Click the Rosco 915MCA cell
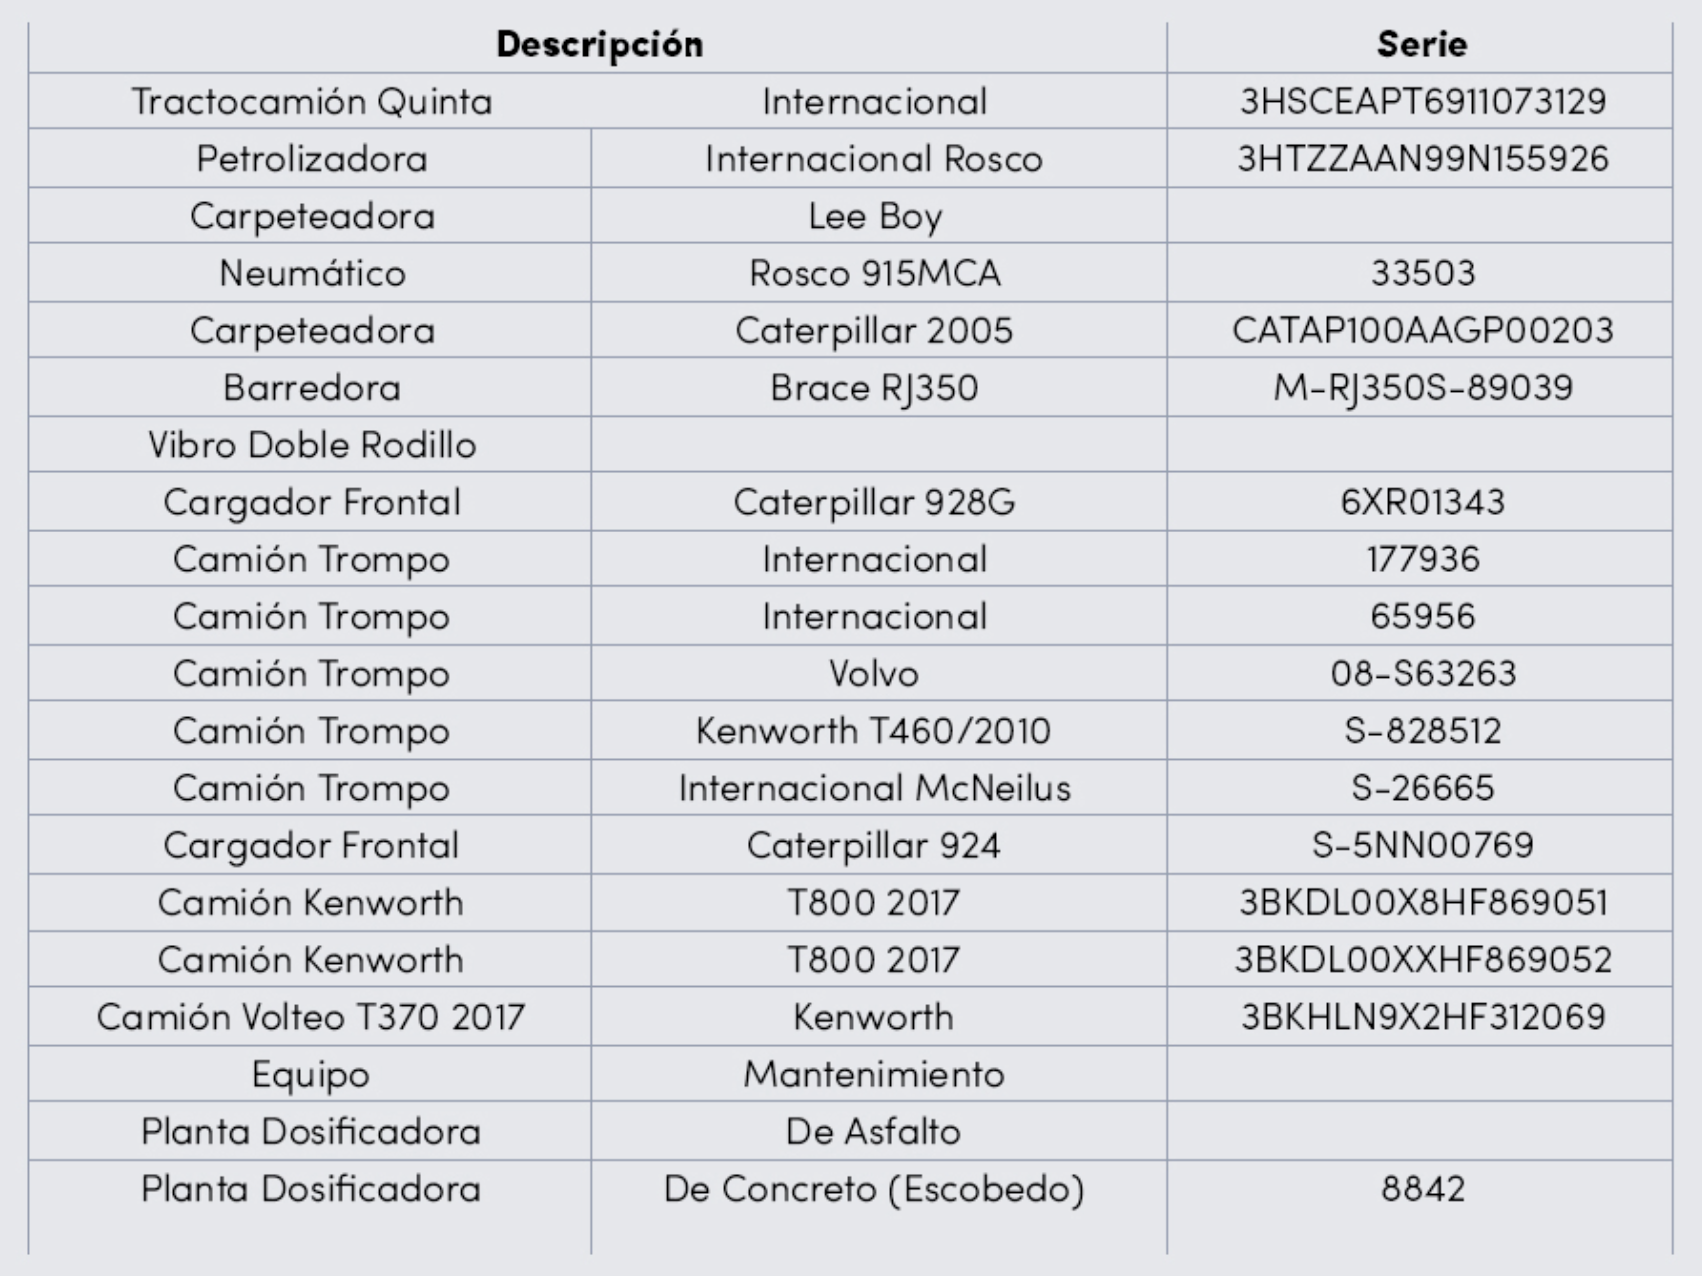The height and width of the screenshot is (1276, 1702). [875, 274]
